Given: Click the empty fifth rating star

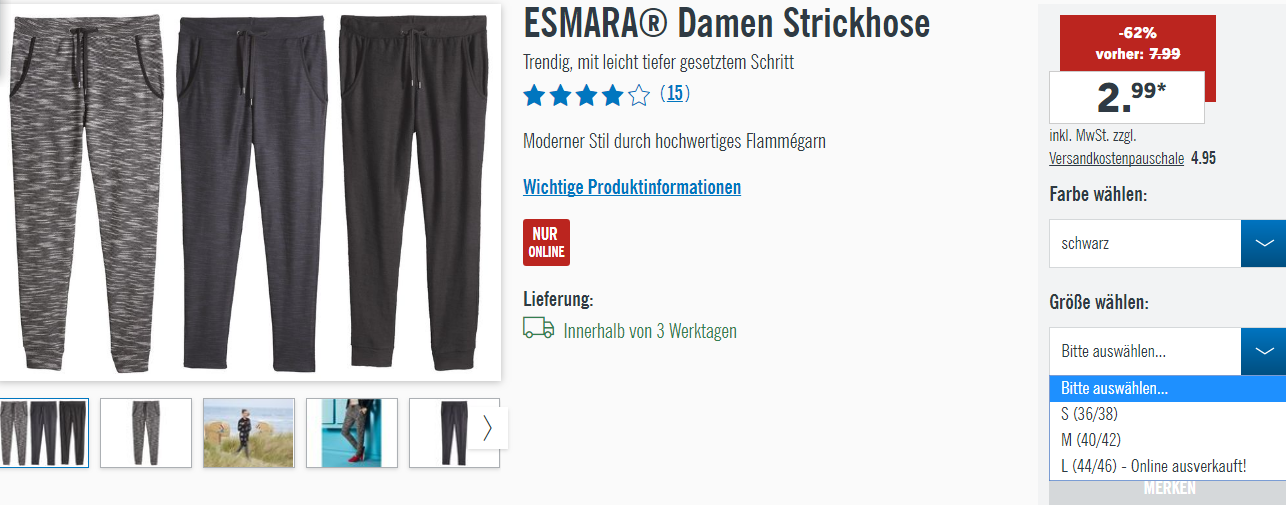Looking at the screenshot, I should point(639,95).
